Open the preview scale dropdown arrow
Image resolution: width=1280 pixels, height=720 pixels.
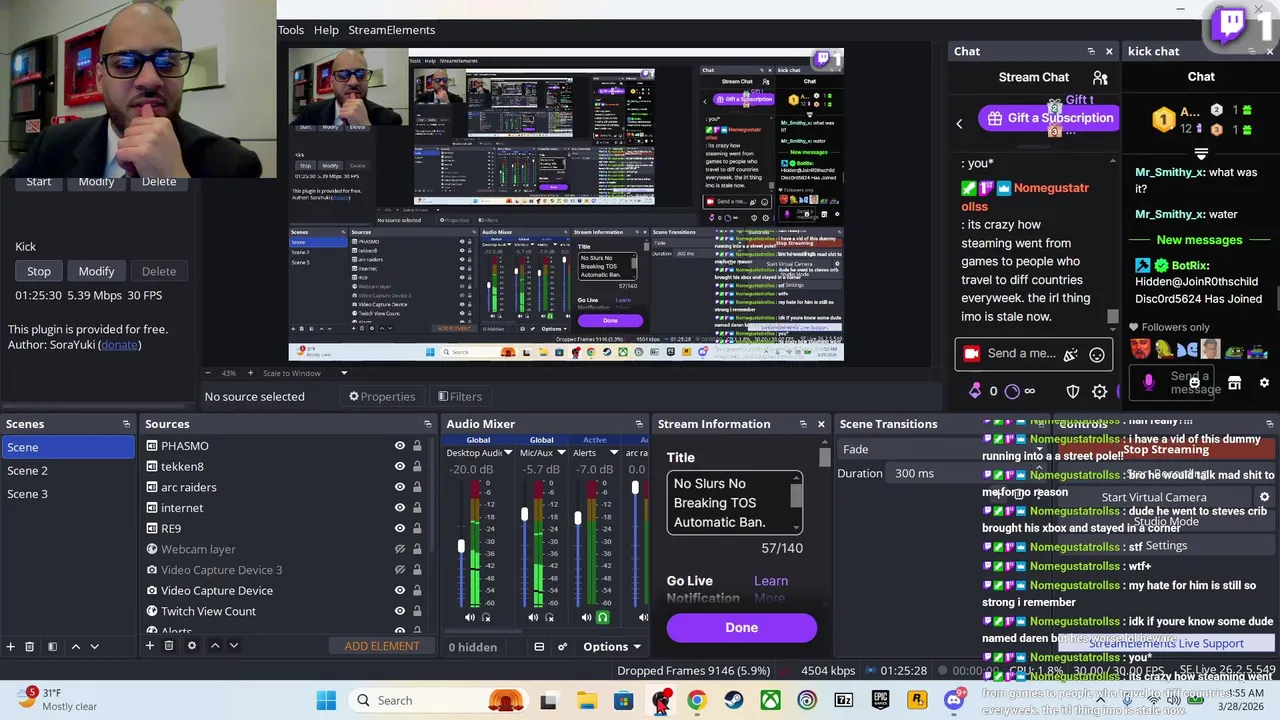tap(344, 373)
